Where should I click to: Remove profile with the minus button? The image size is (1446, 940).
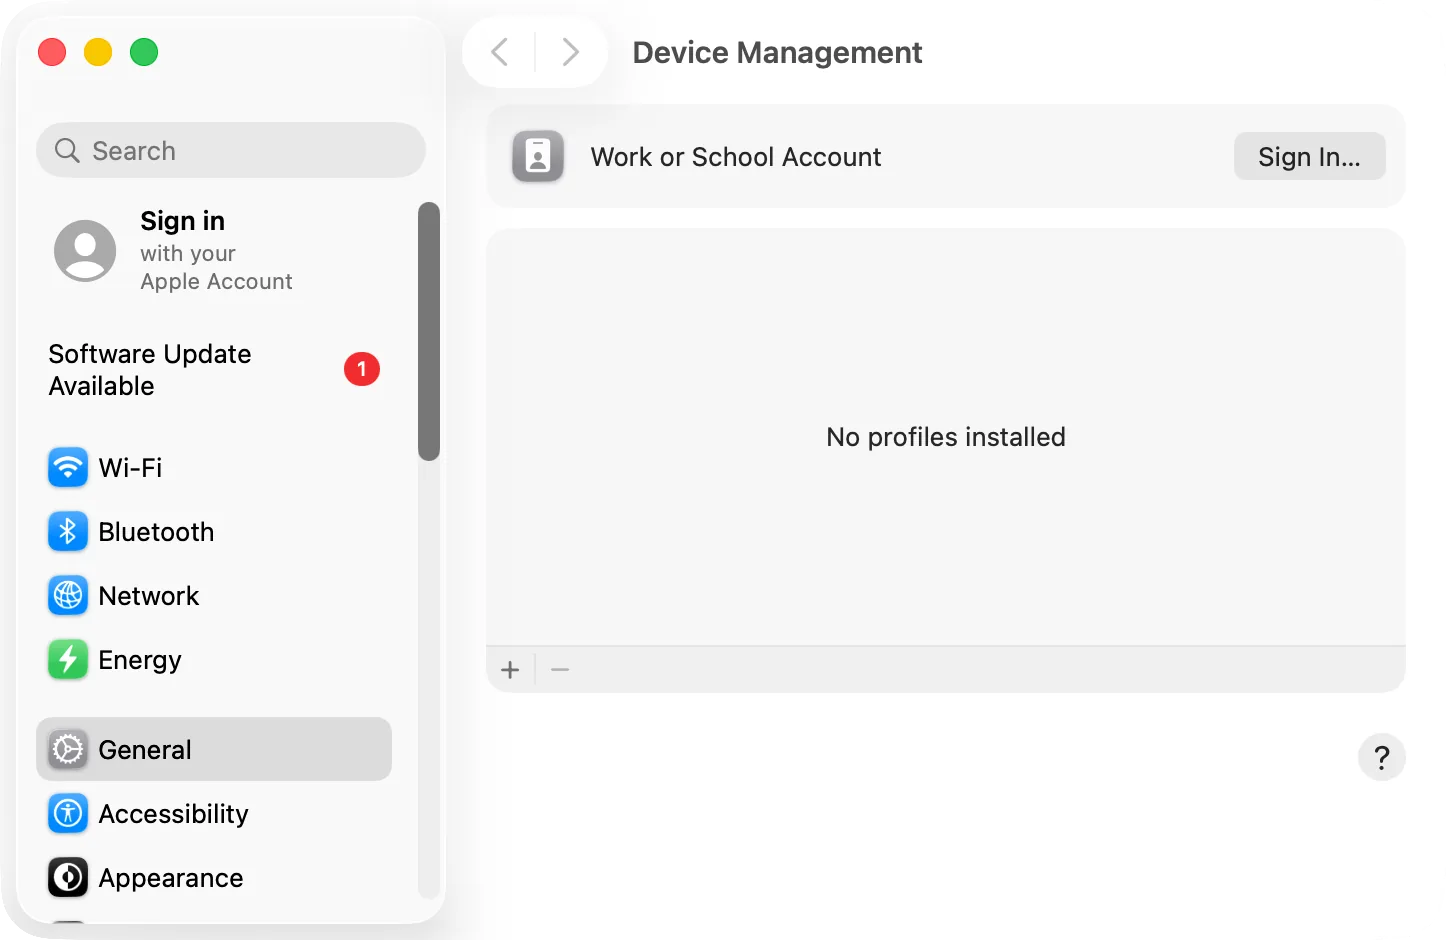[560, 669]
